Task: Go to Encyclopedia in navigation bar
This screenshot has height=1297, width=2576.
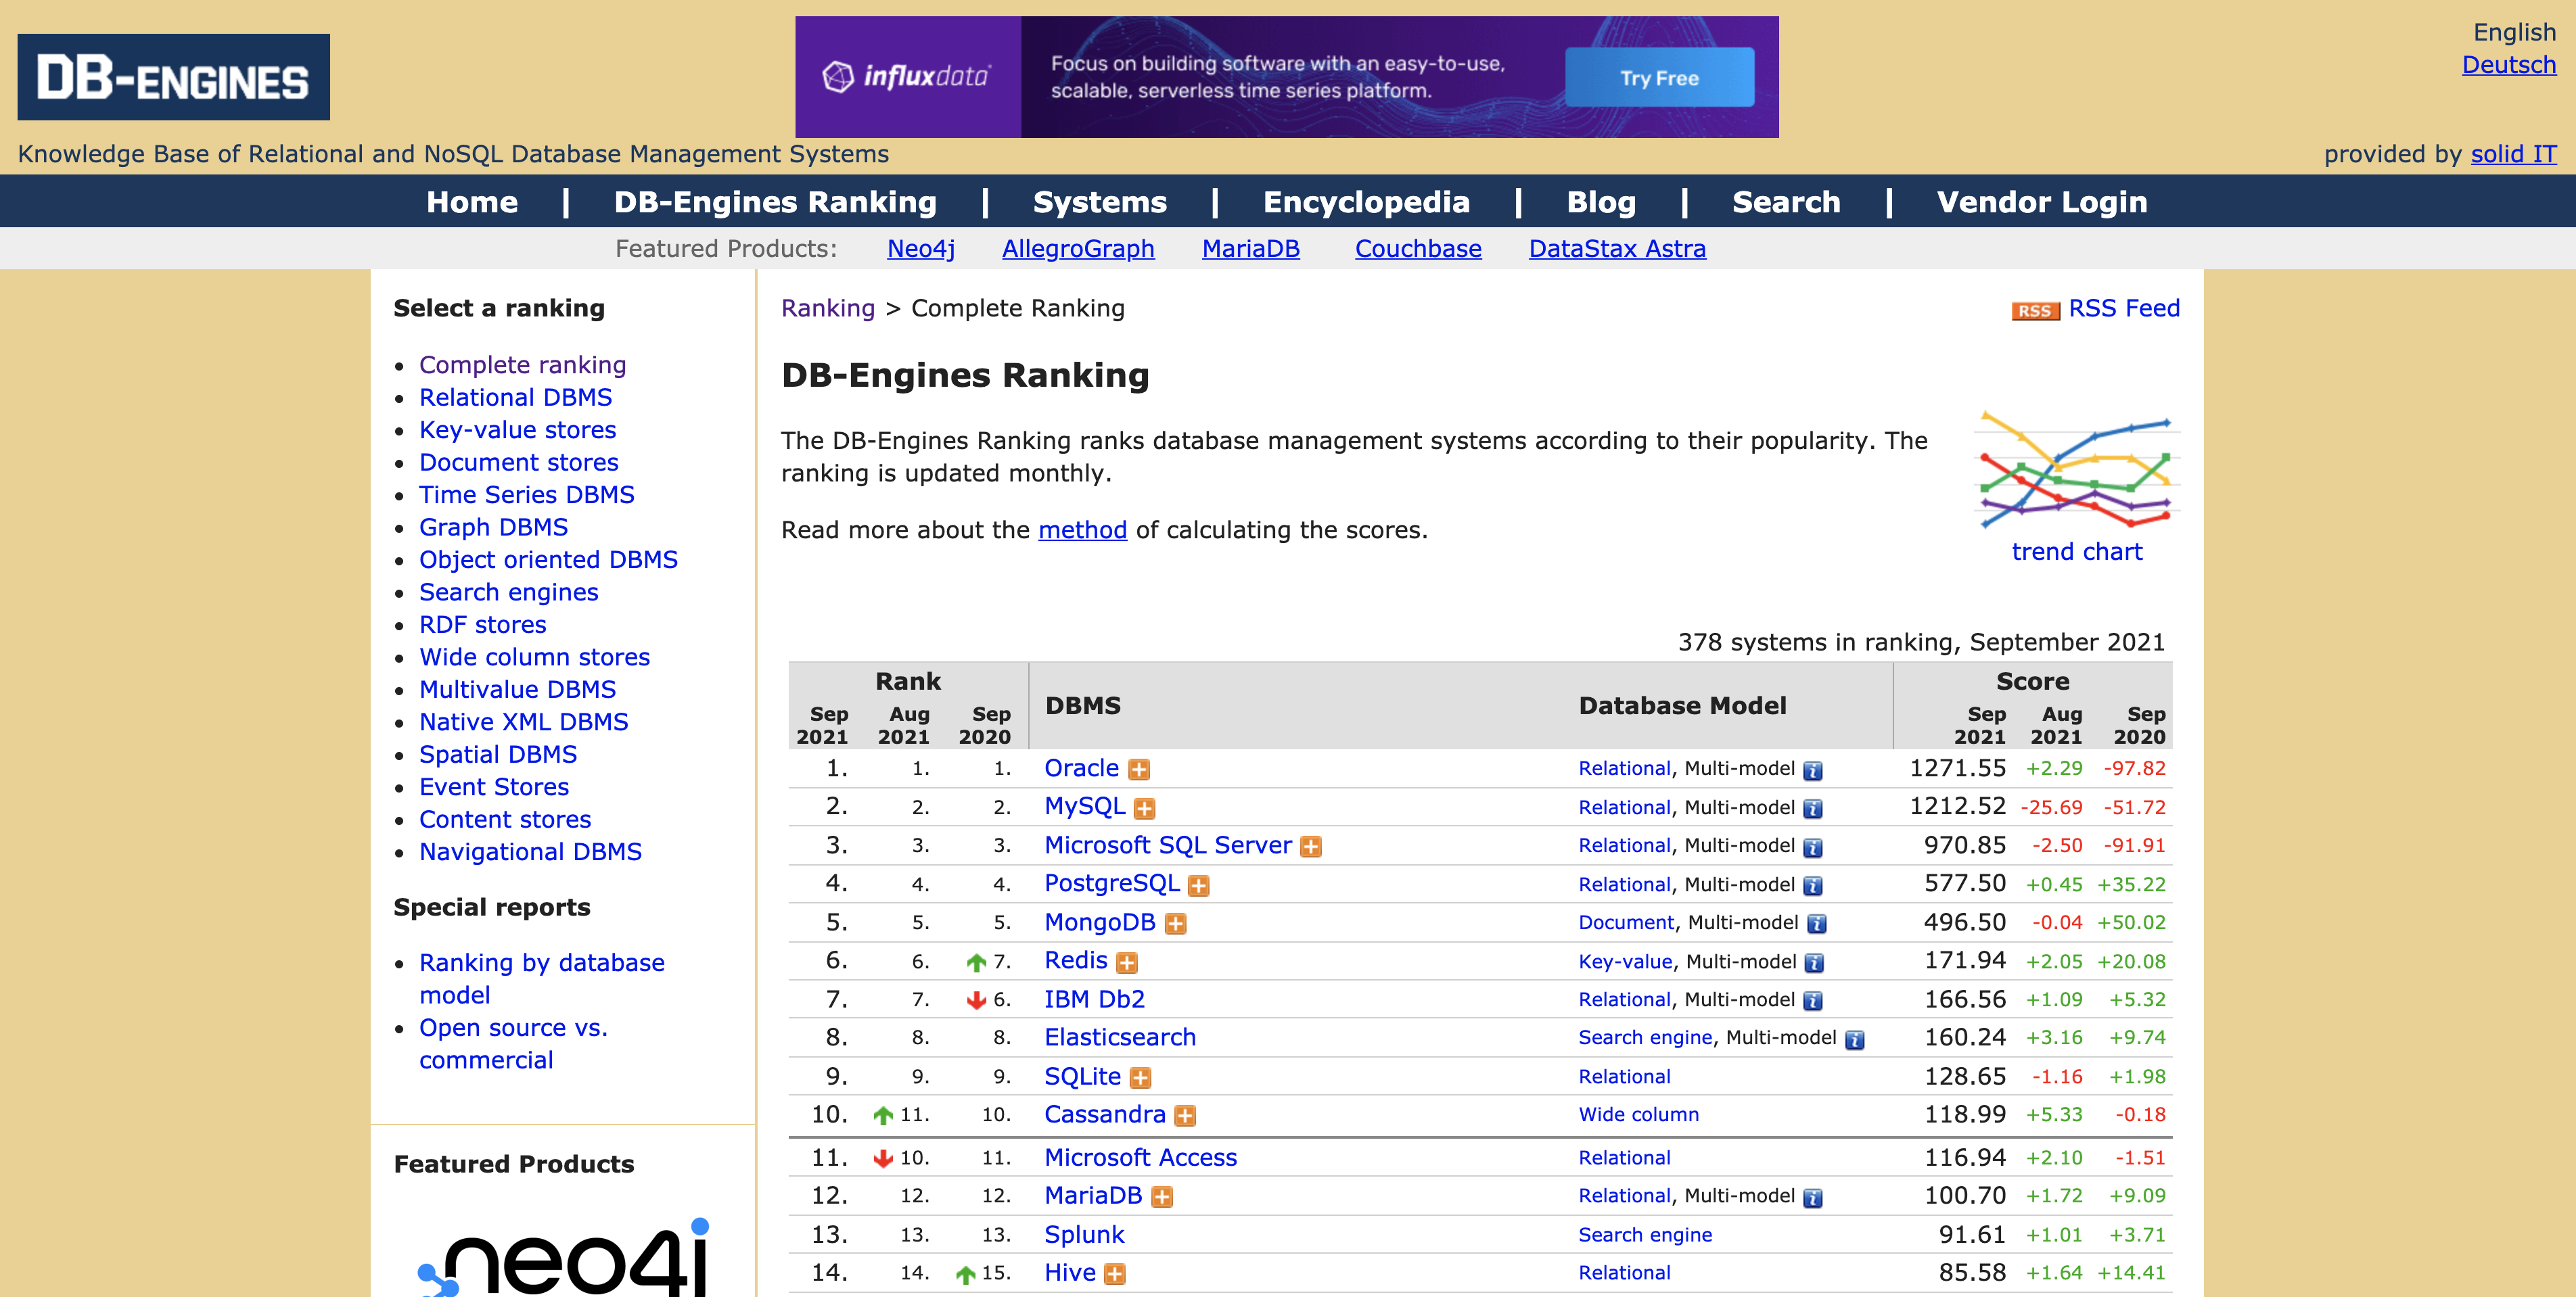Action: (x=1366, y=202)
